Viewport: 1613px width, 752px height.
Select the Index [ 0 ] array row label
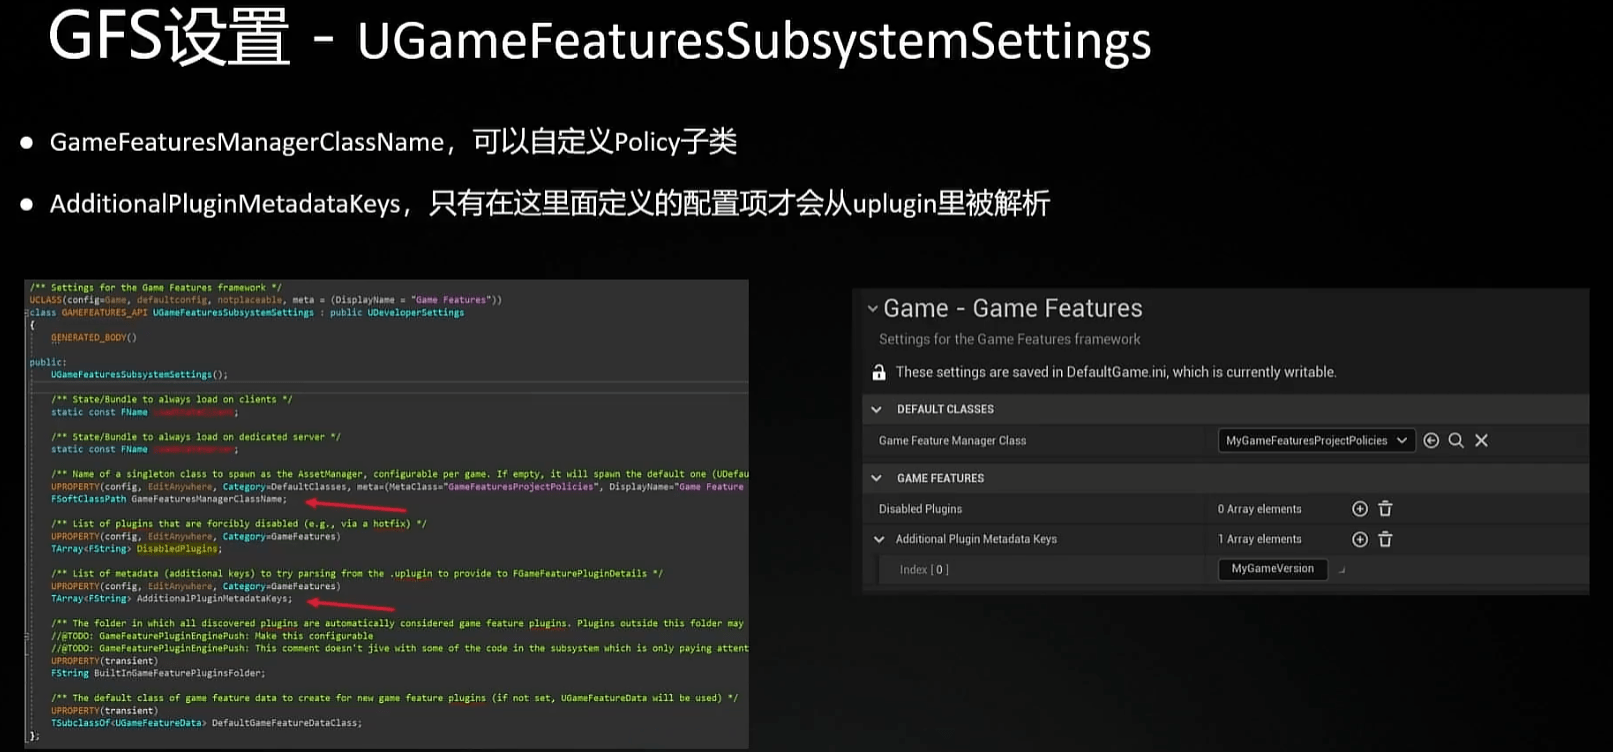tap(923, 570)
